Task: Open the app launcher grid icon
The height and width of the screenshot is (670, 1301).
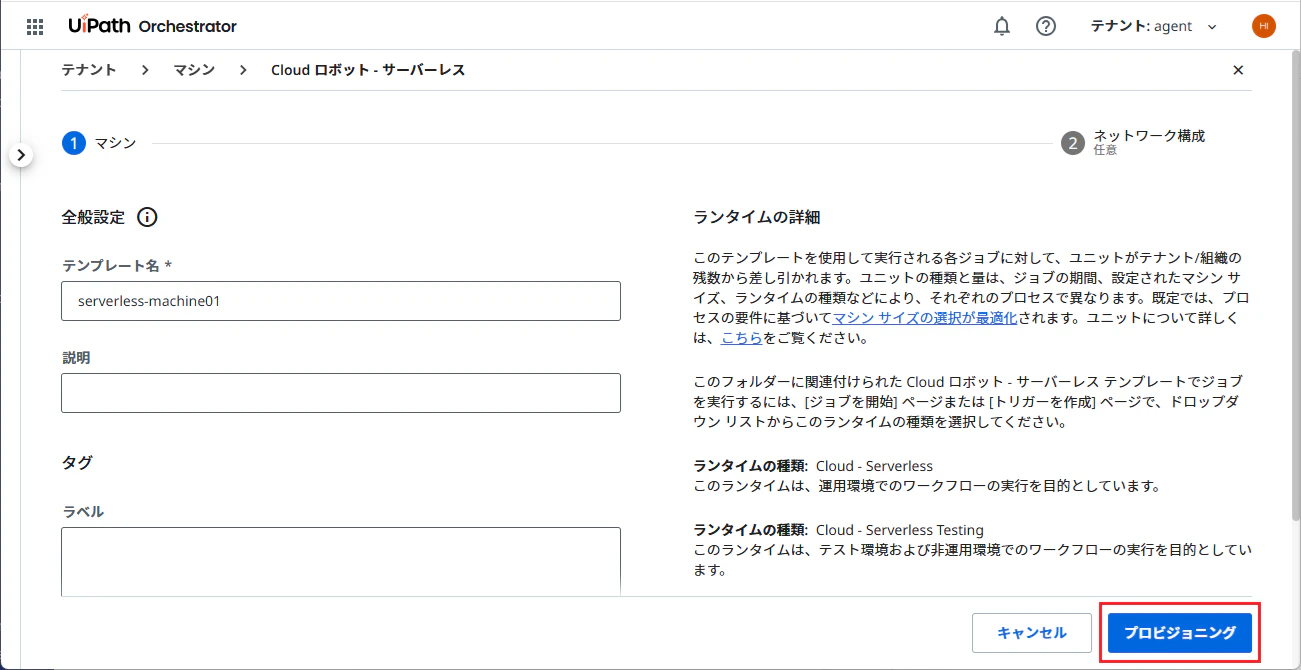Action: pyautogui.click(x=35, y=26)
